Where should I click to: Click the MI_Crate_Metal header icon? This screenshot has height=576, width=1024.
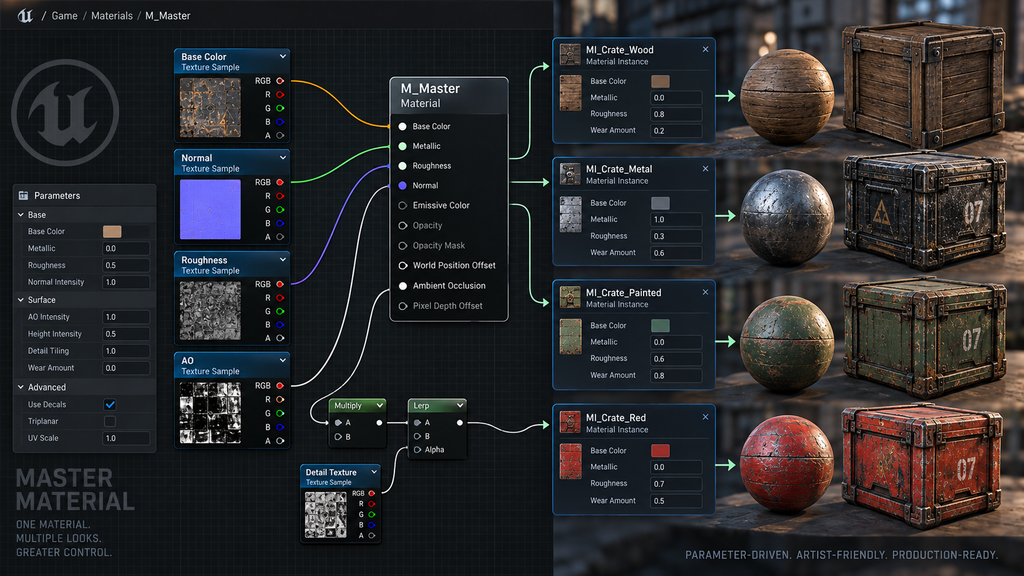point(570,174)
